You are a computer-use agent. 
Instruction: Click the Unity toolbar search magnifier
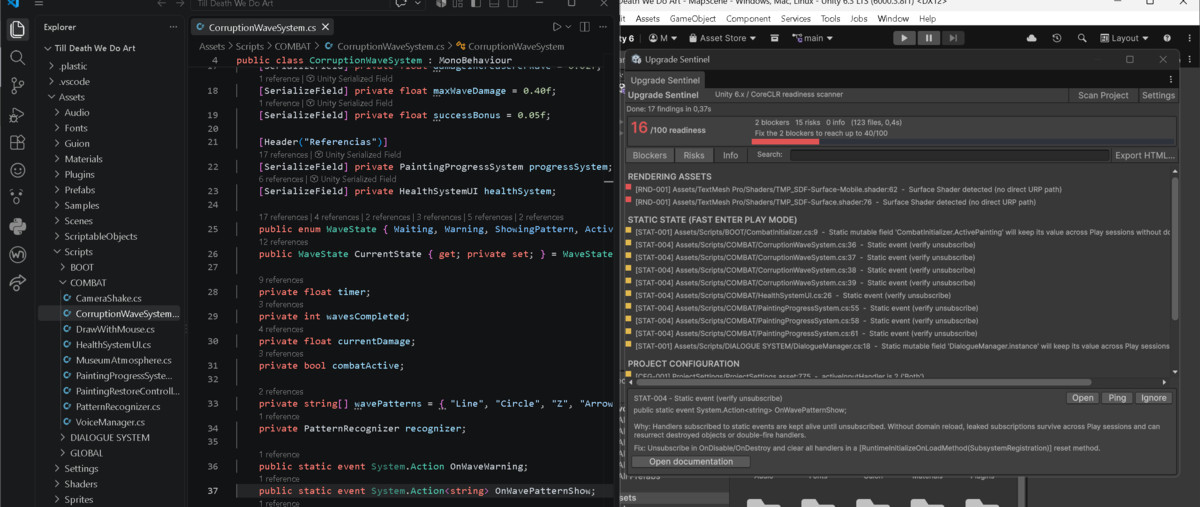tap(1082, 38)
